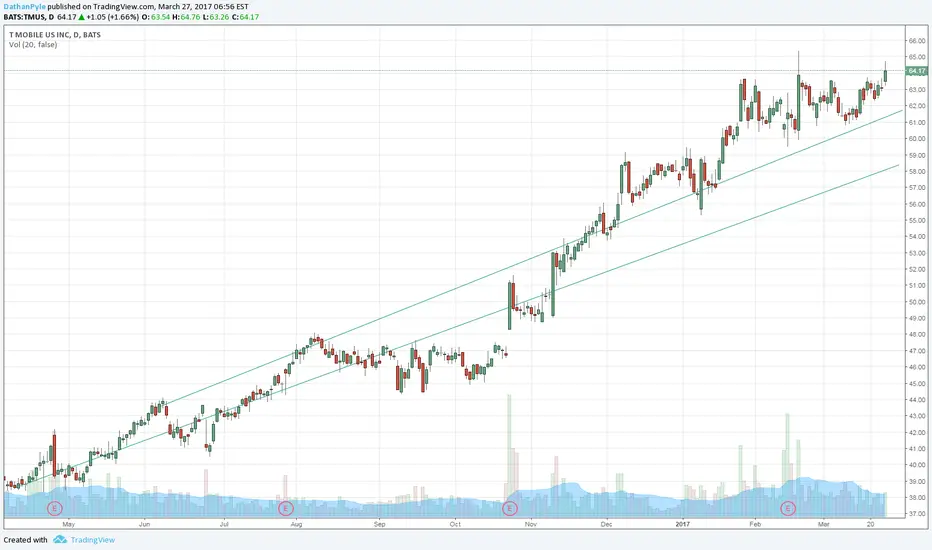The image size is (932, 550).
Task: Click the 'May' label on the time axis
Action: 68,524
